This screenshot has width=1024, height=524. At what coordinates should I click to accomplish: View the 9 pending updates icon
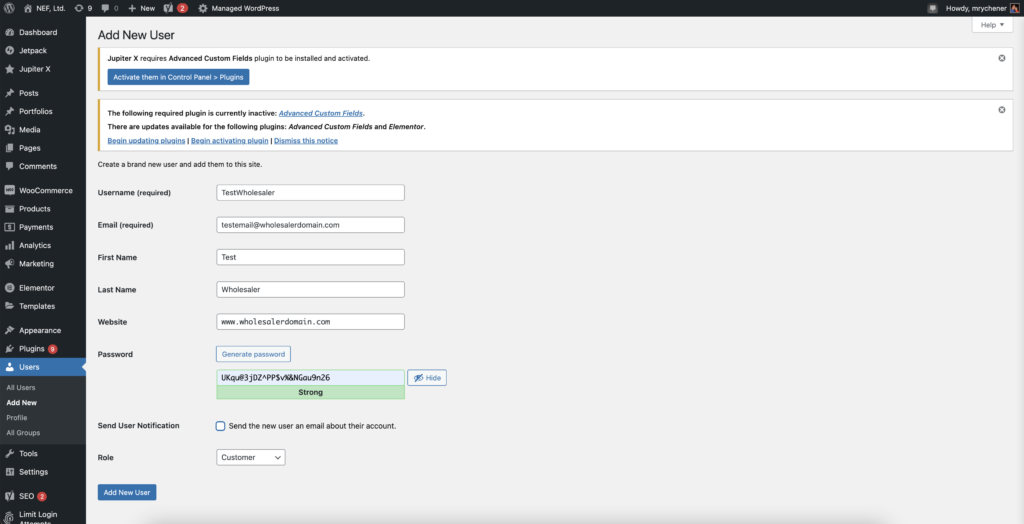pos(83,8)
